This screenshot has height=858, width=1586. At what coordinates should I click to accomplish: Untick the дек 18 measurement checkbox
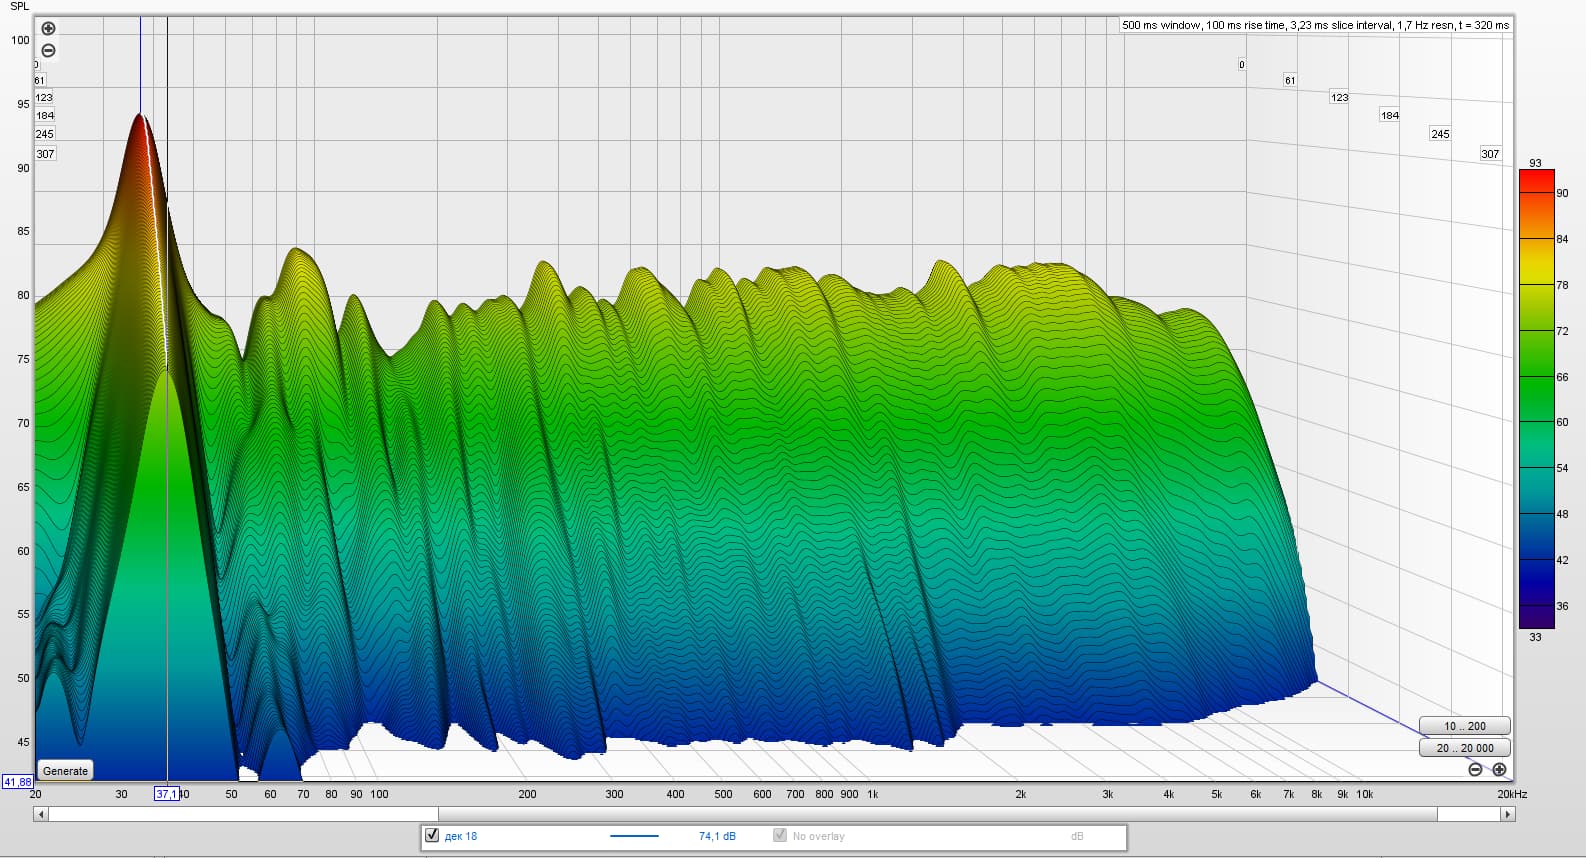point(432,835)
